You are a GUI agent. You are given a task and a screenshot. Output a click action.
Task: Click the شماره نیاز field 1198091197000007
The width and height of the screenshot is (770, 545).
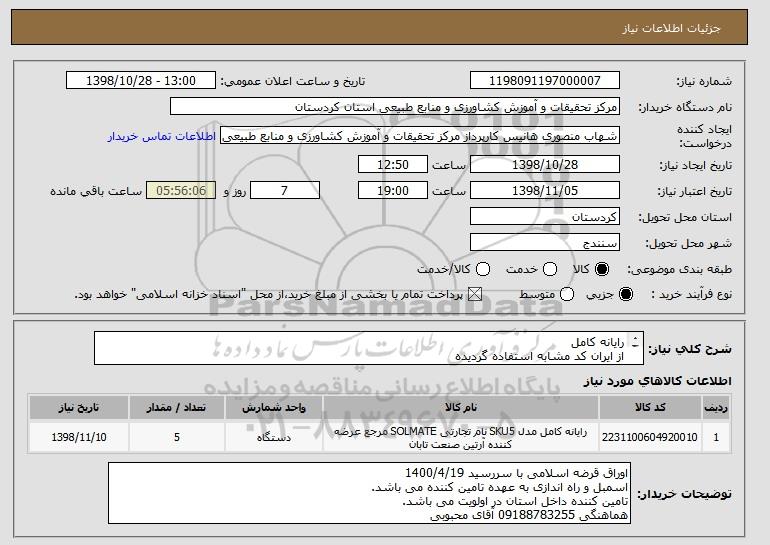point(545,81)
